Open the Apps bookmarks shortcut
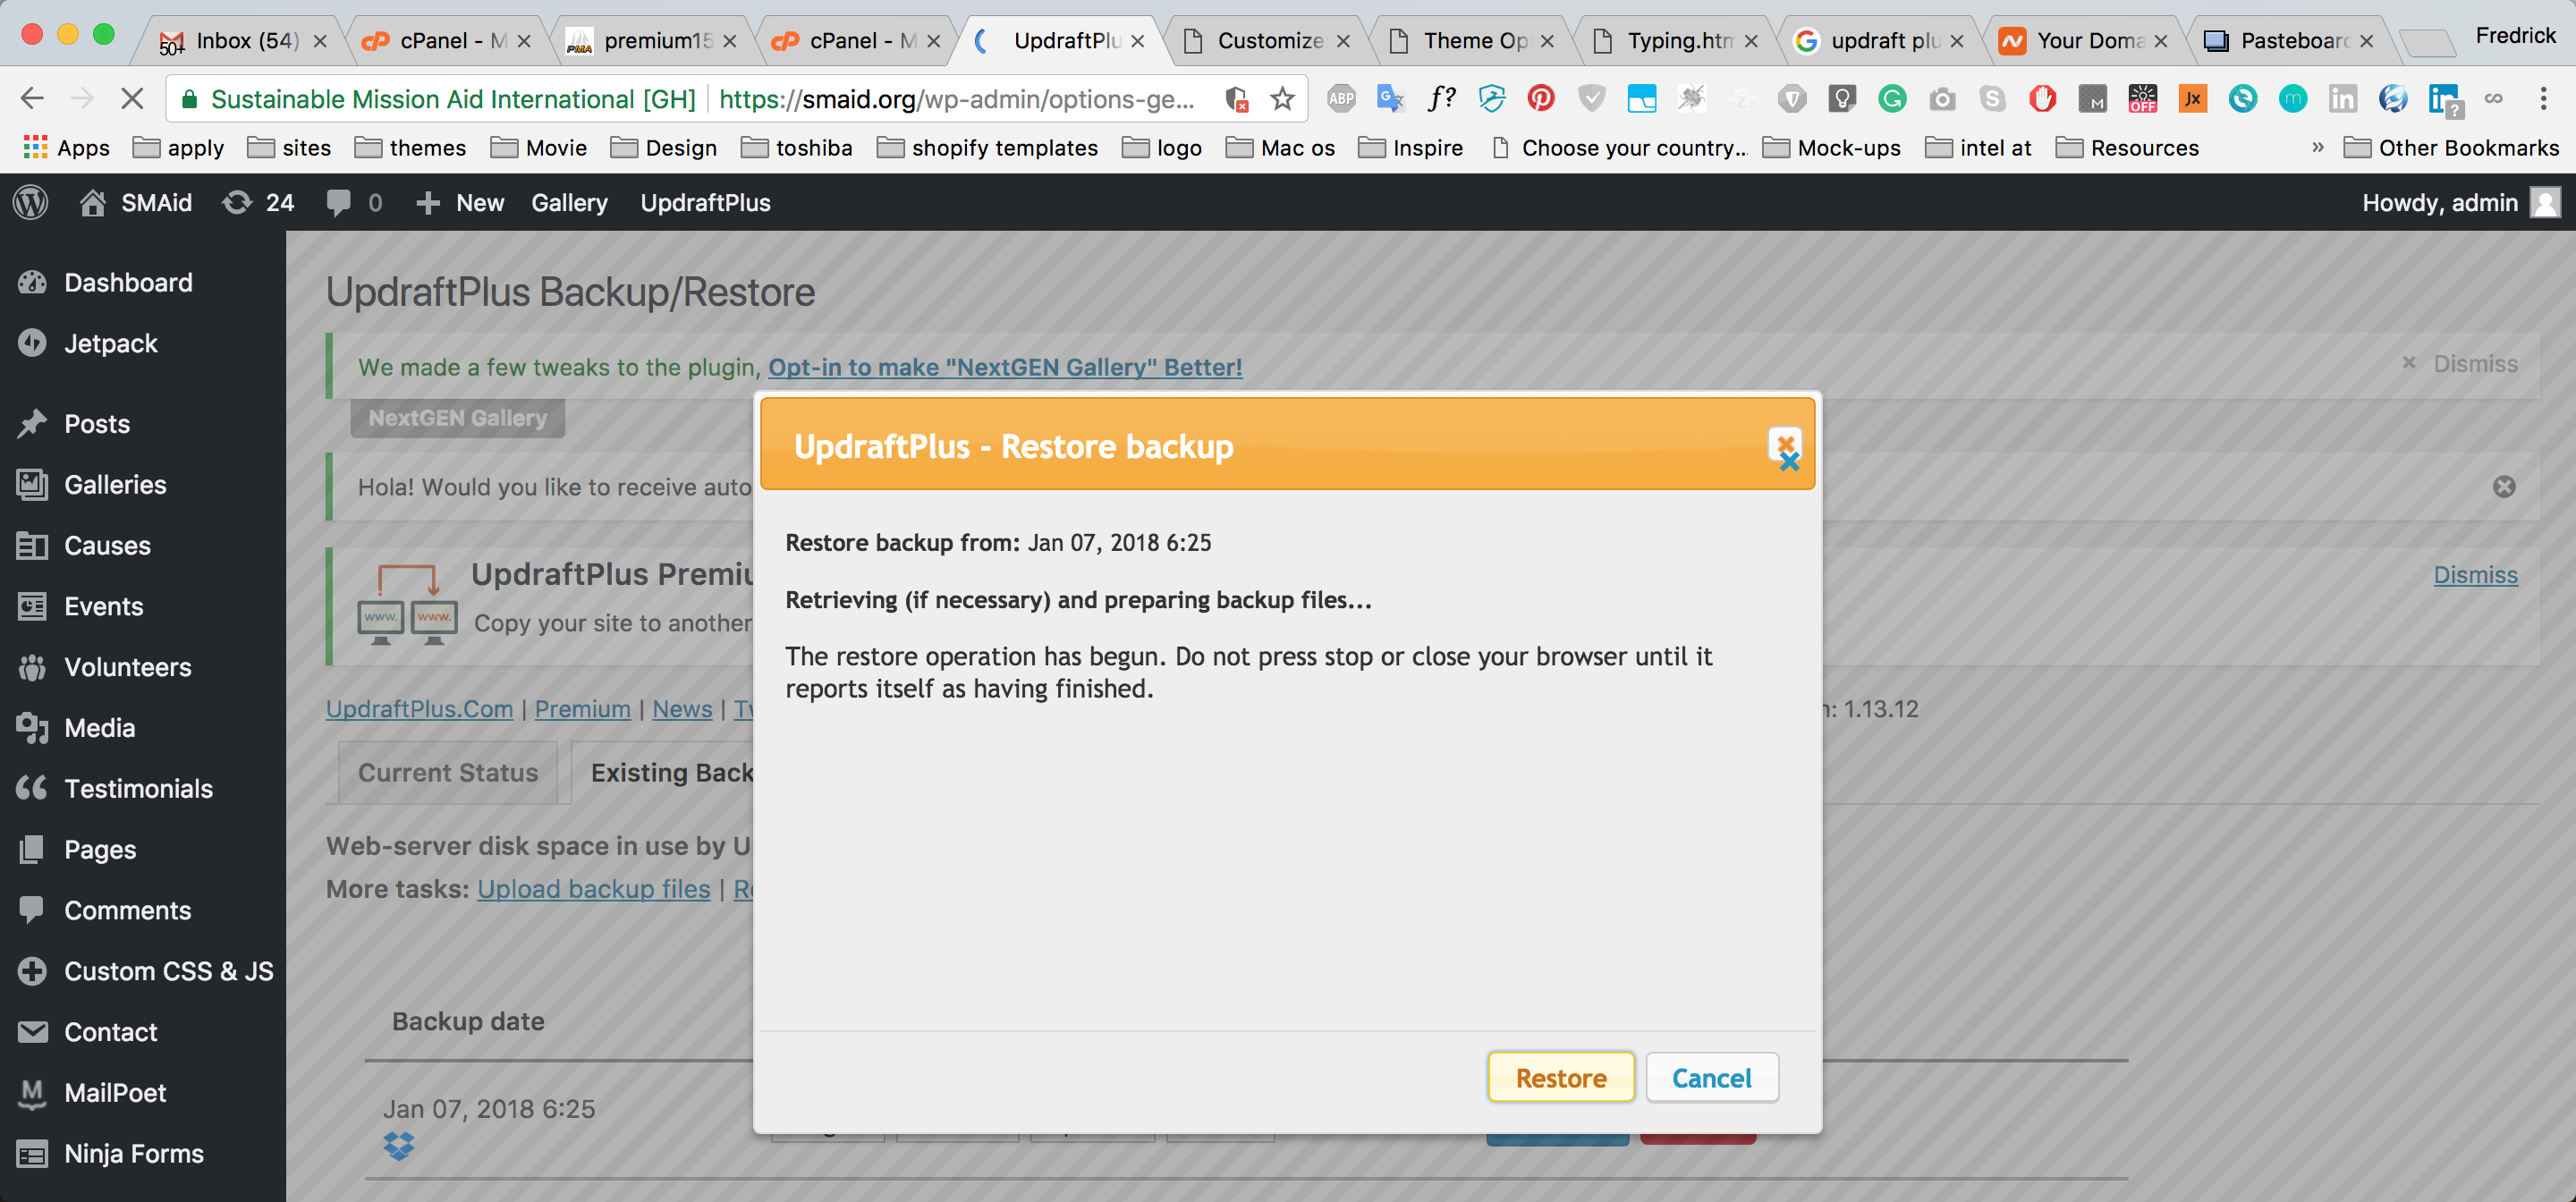 click(66, 148)
